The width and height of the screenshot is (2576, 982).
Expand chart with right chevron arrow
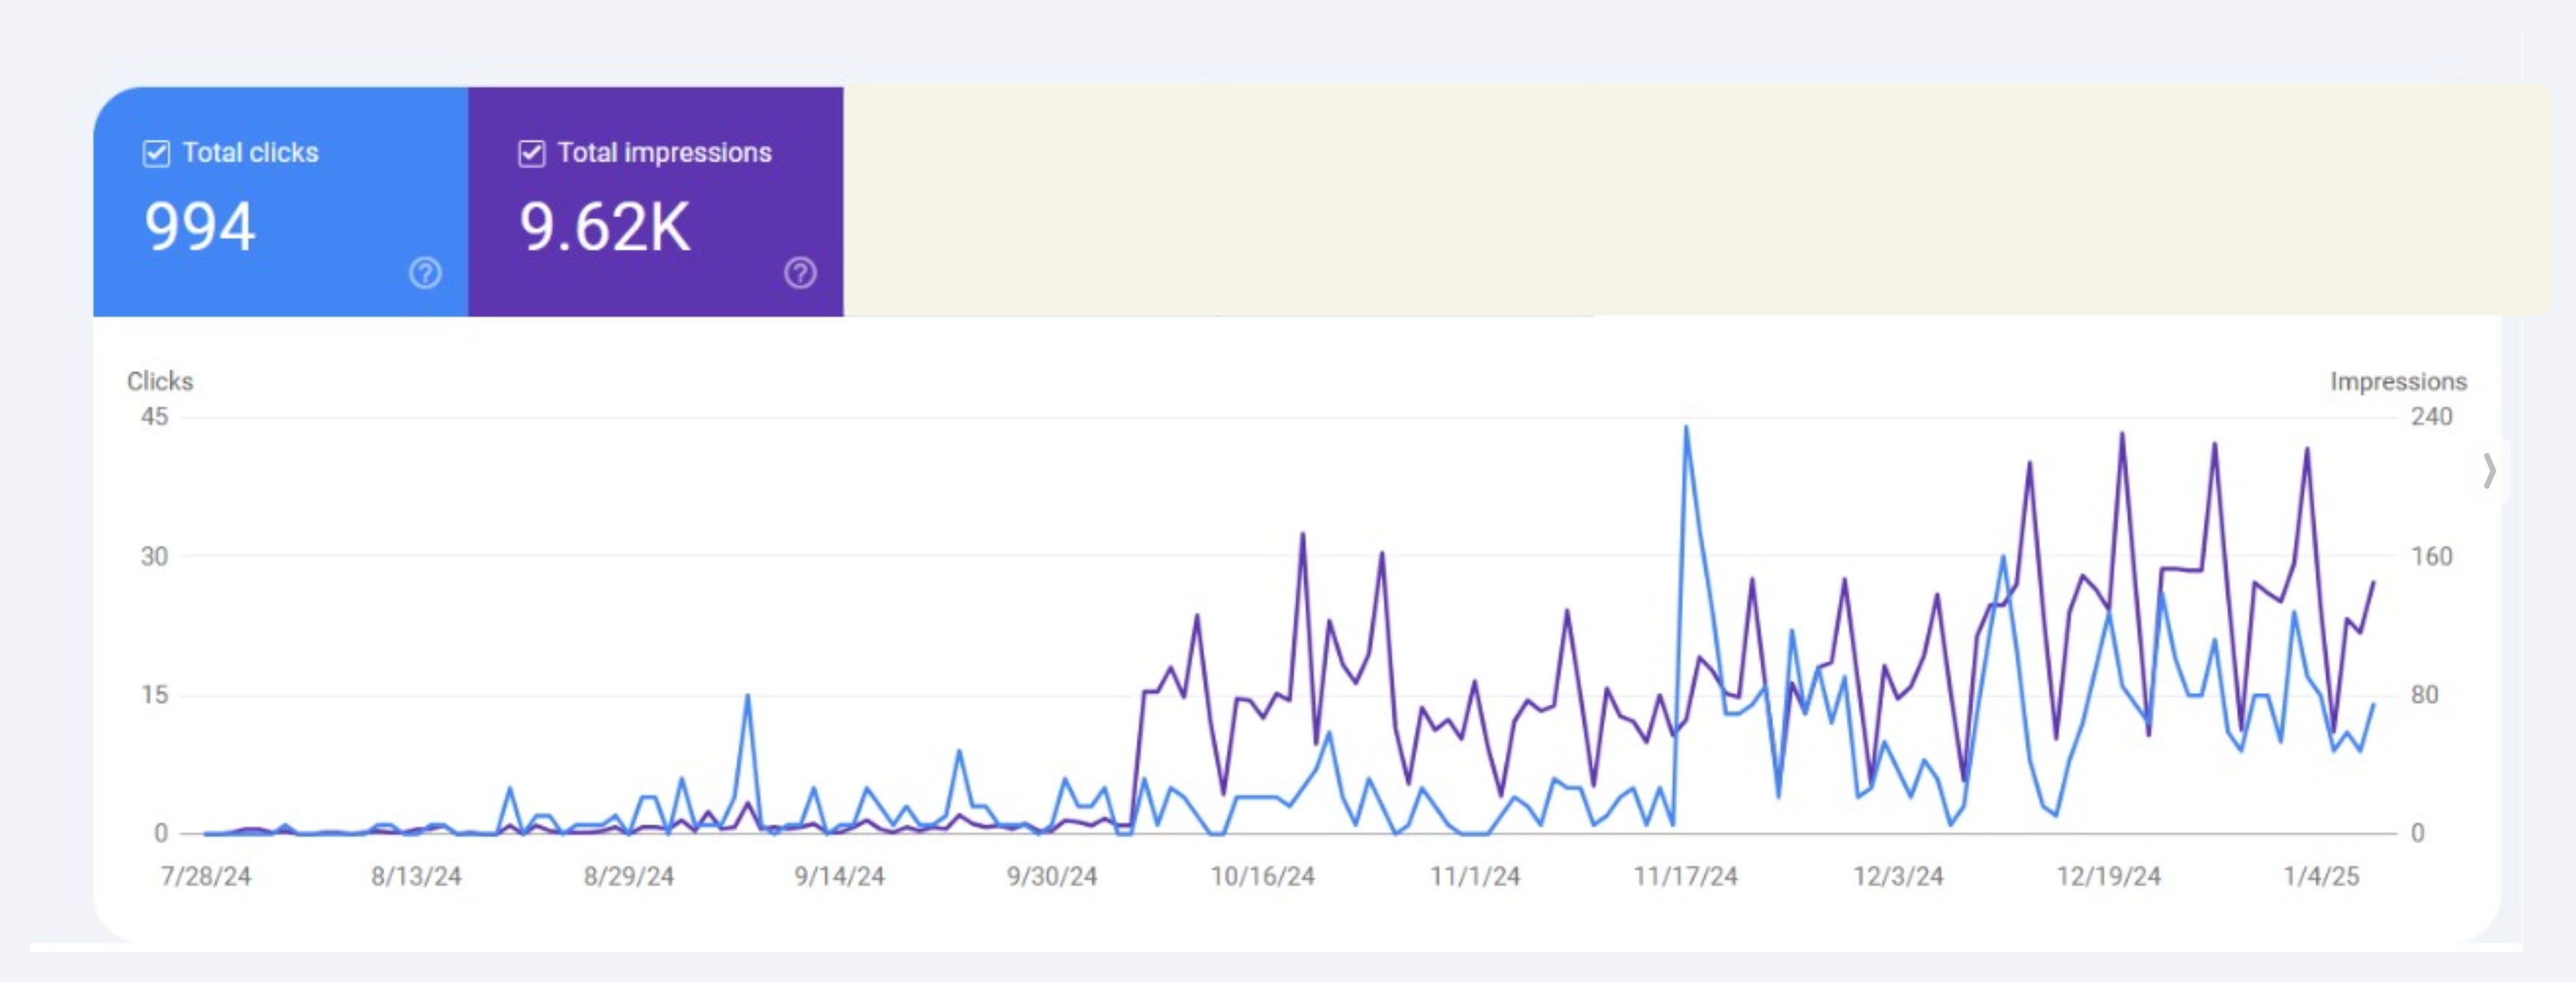point(2489,470)
